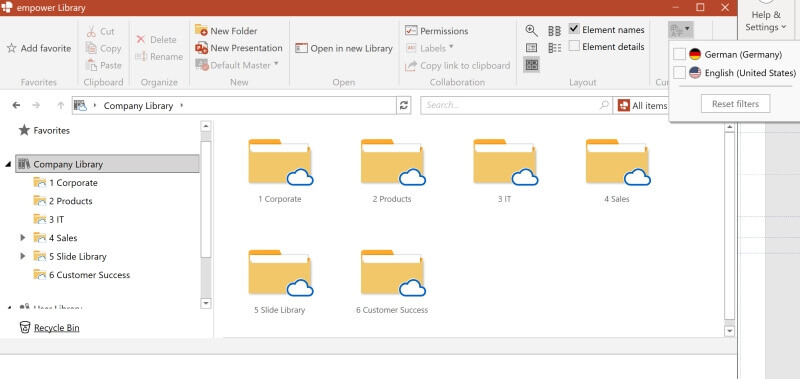
Task: Open the Default Master dropdown
Action: [x=237, y=65]
